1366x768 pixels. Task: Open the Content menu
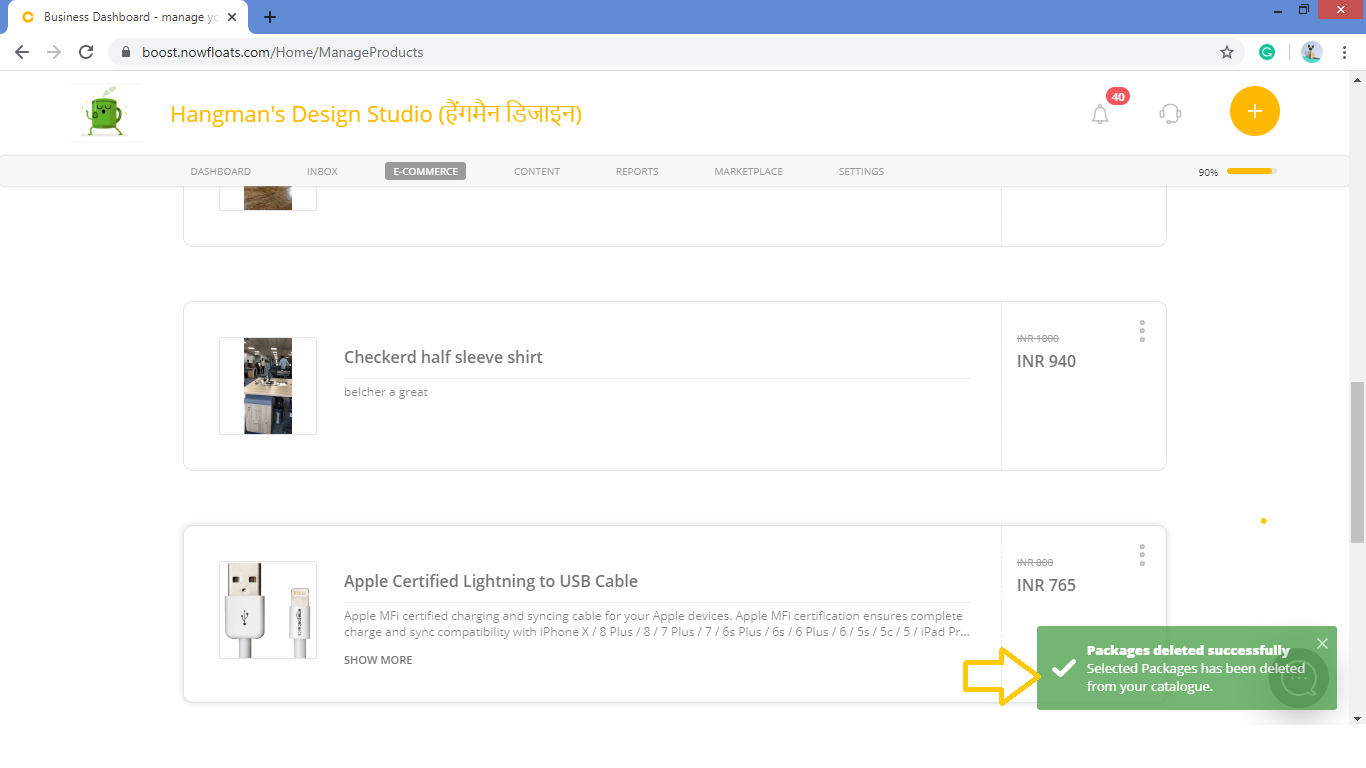(537, 172)
